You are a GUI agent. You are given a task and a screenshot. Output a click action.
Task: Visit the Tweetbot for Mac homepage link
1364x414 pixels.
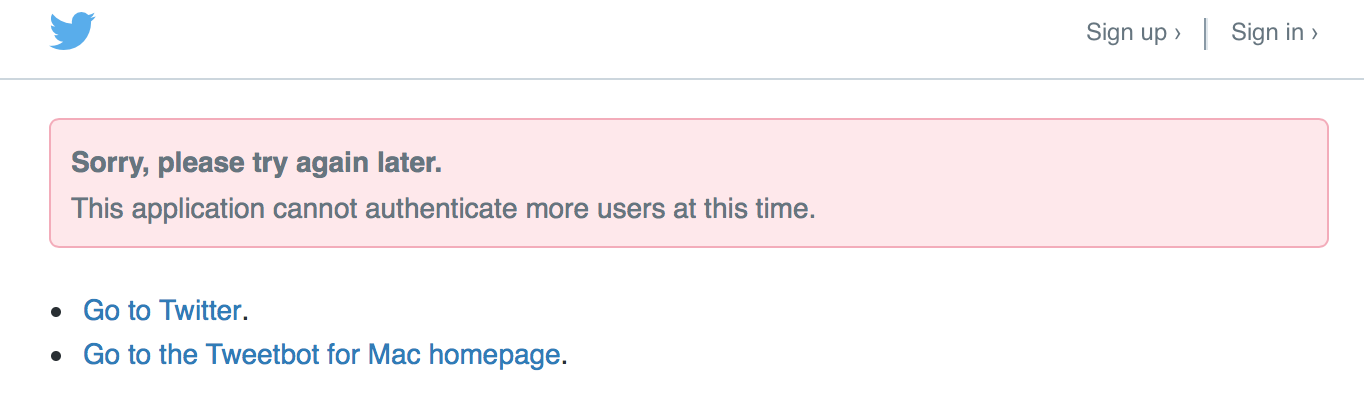click(321, 354)
